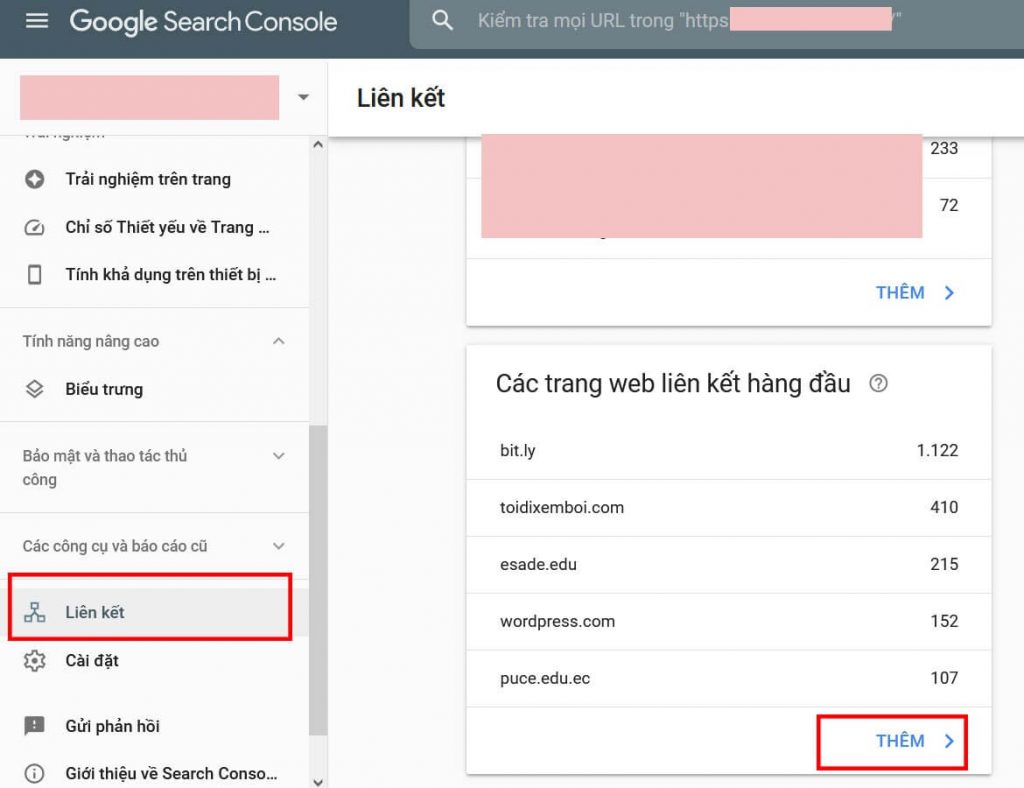Click the Google Search Console logo

[x=203, y=22]
